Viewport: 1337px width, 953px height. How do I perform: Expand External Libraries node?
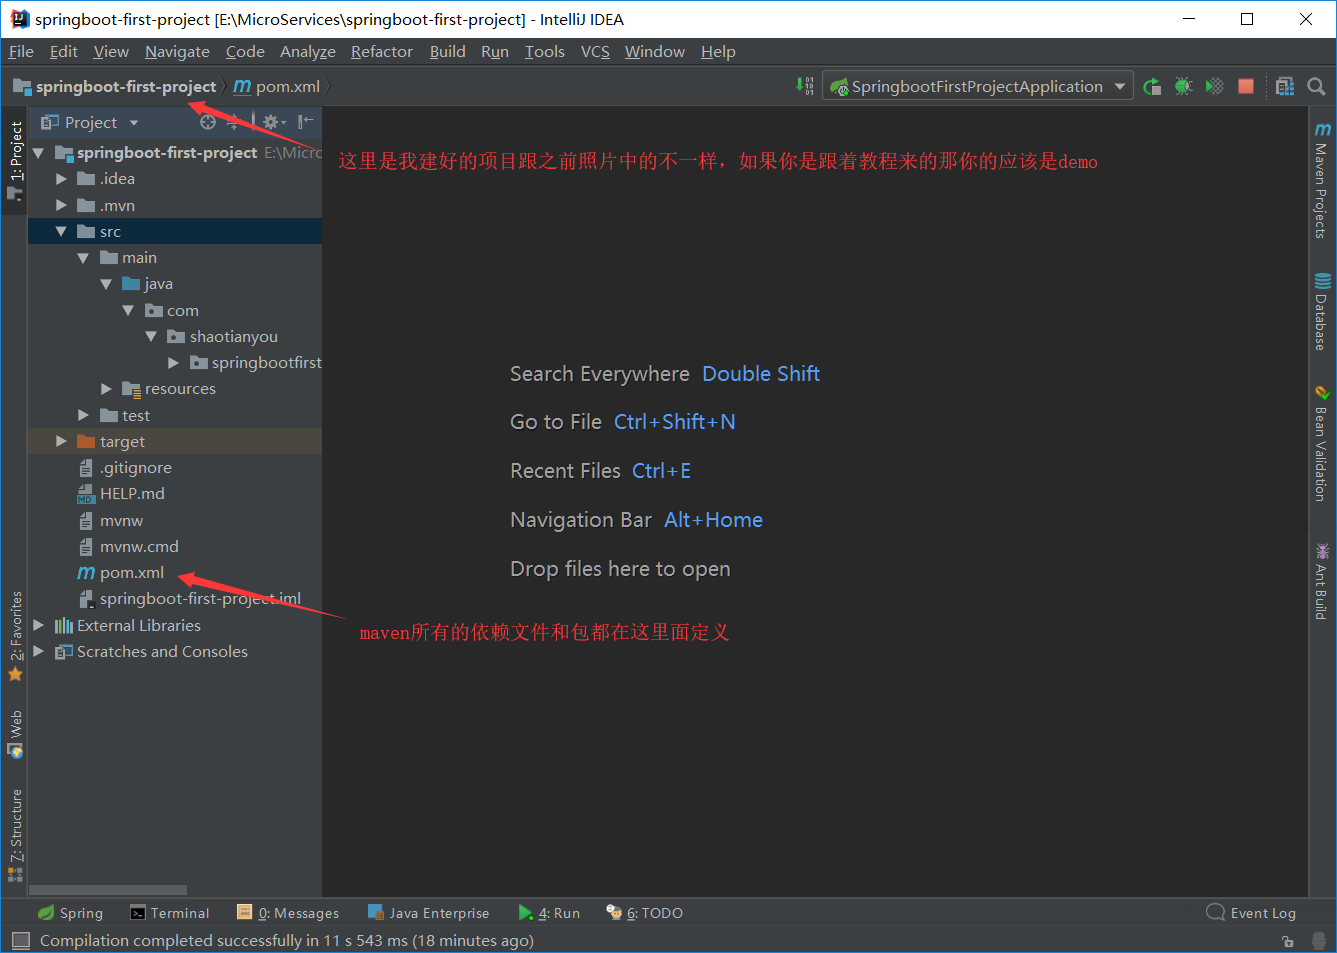39,626
